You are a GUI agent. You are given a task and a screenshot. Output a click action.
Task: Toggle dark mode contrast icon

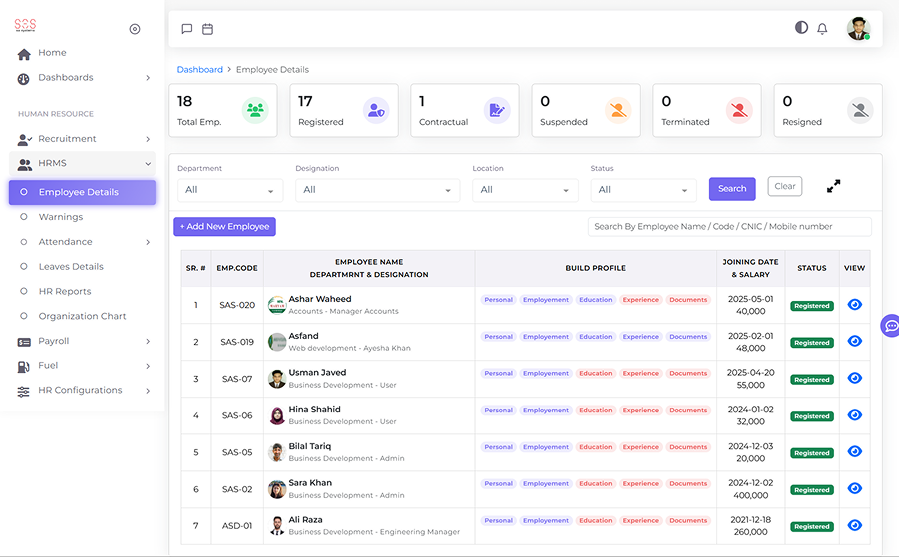pos(801,28)
